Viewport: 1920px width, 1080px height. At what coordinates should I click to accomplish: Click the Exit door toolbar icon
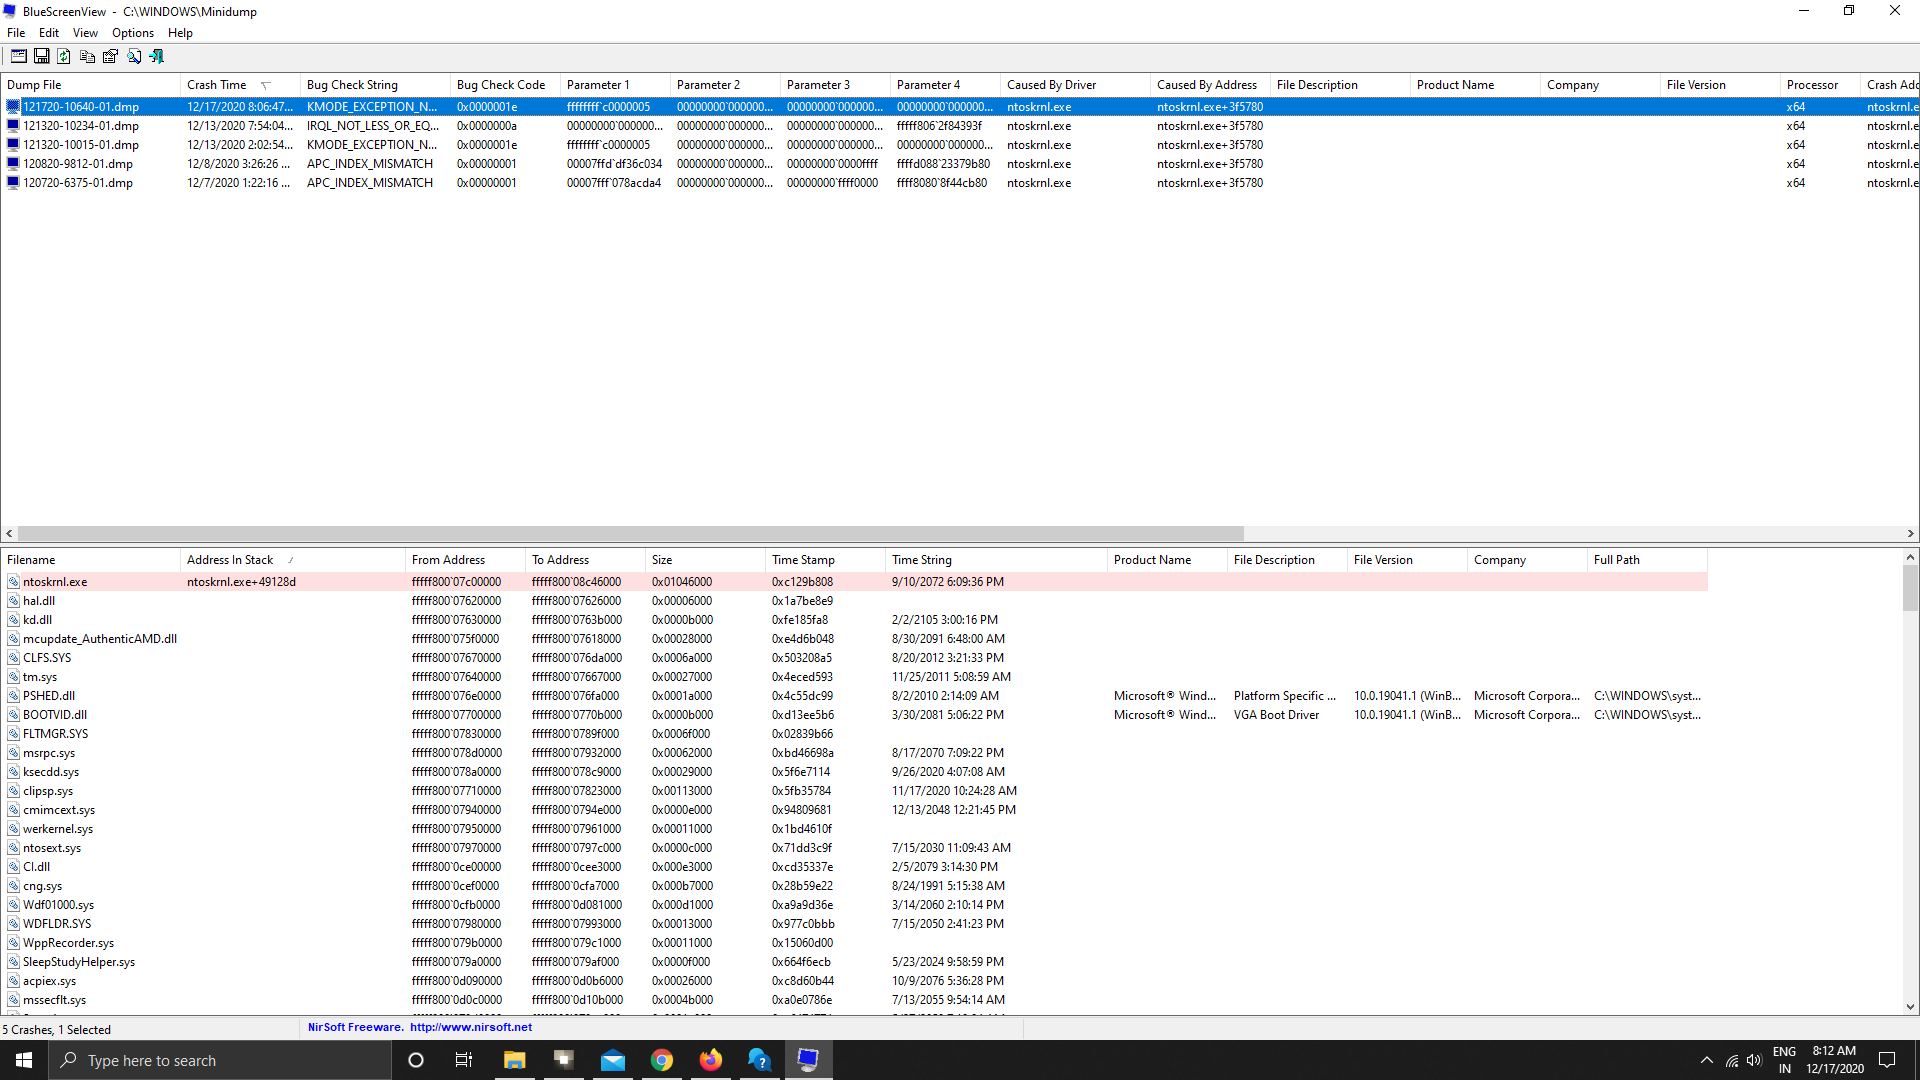[157, 57]
